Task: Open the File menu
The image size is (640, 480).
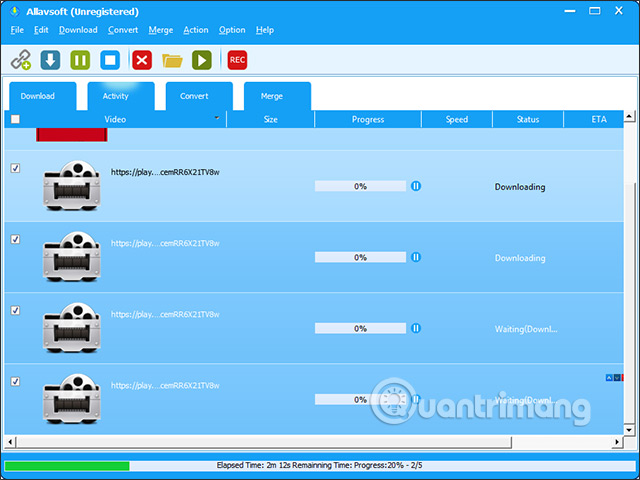Action: (17, 30)
